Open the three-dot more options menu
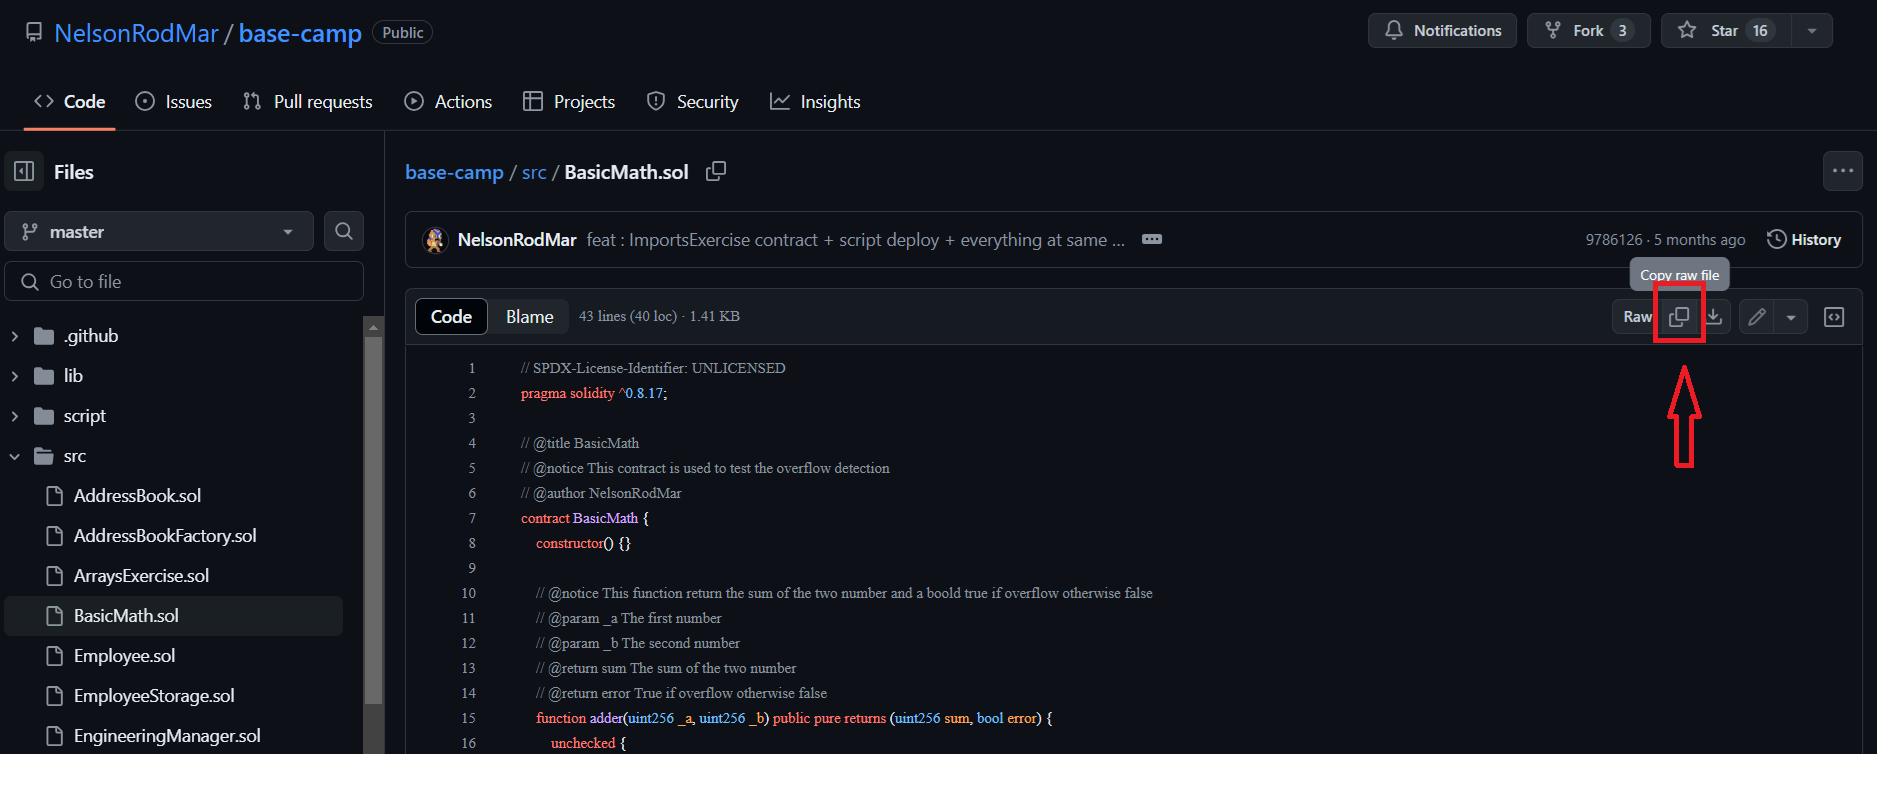 [1843, 171]
